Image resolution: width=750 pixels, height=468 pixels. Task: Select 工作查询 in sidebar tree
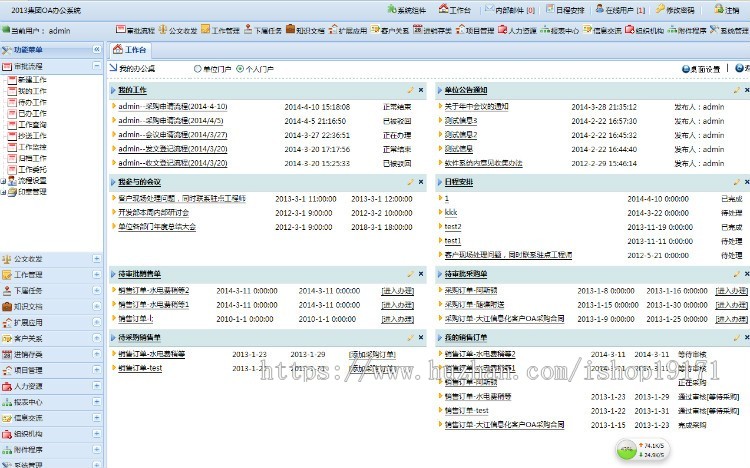[32, 124]
